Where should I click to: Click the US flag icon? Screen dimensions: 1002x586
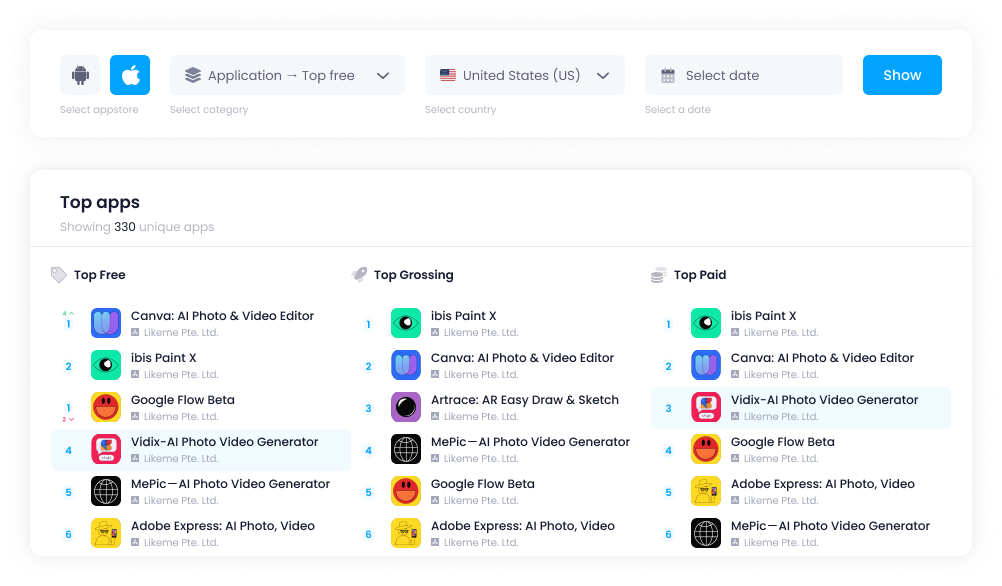[x=448, y=75]
